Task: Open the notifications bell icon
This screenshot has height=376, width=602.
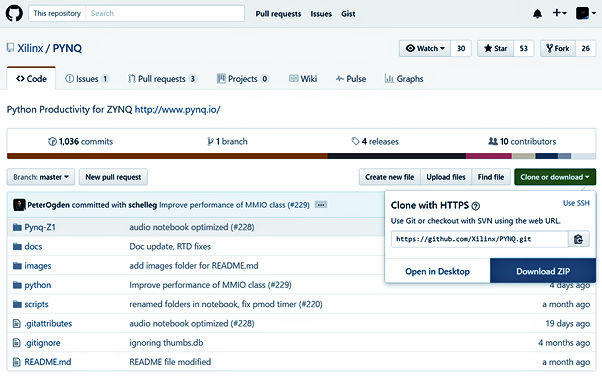Action: (538, 14)
